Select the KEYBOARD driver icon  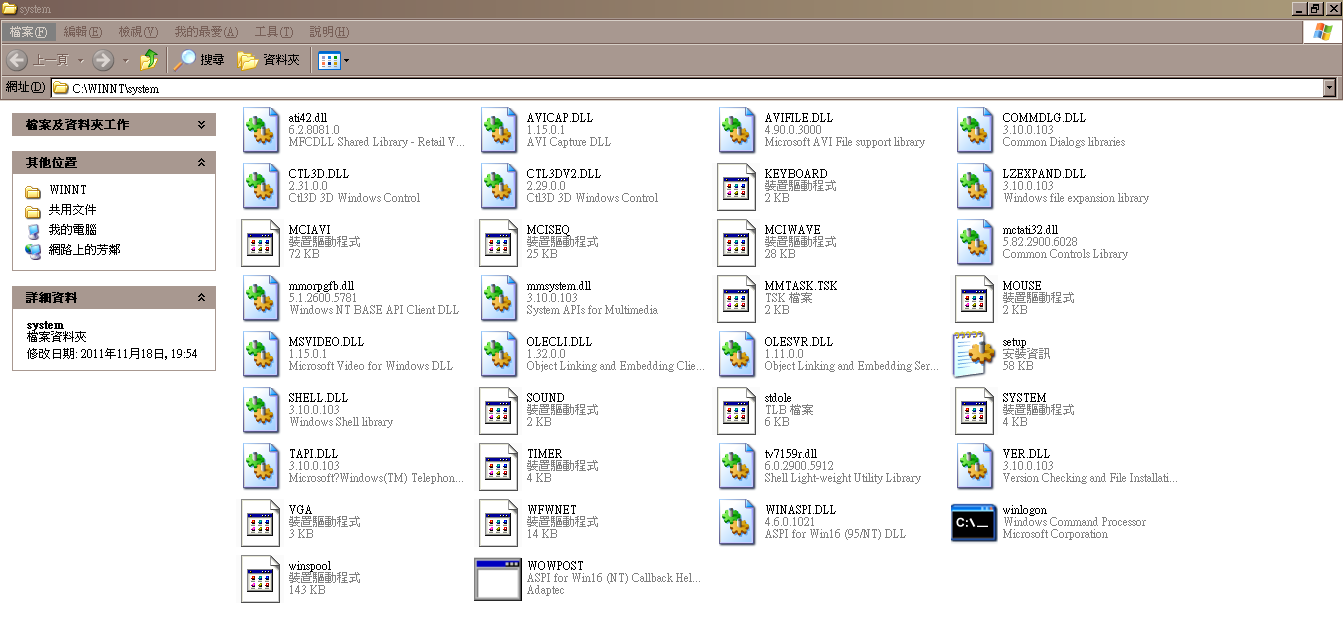click(737, 186)
